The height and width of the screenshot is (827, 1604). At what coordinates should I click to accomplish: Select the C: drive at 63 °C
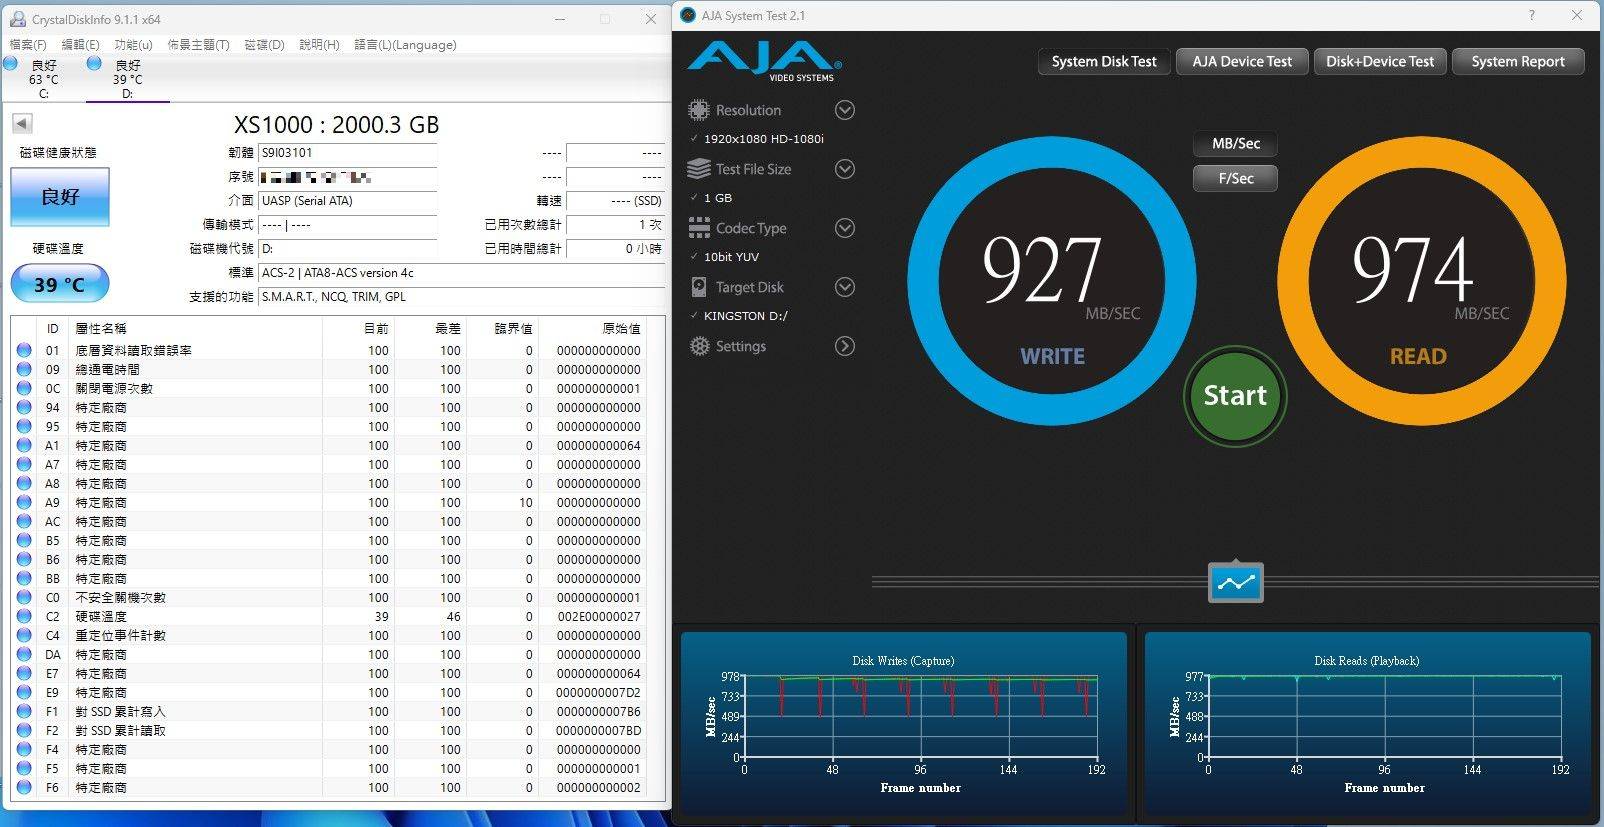(x=42, y=79)
